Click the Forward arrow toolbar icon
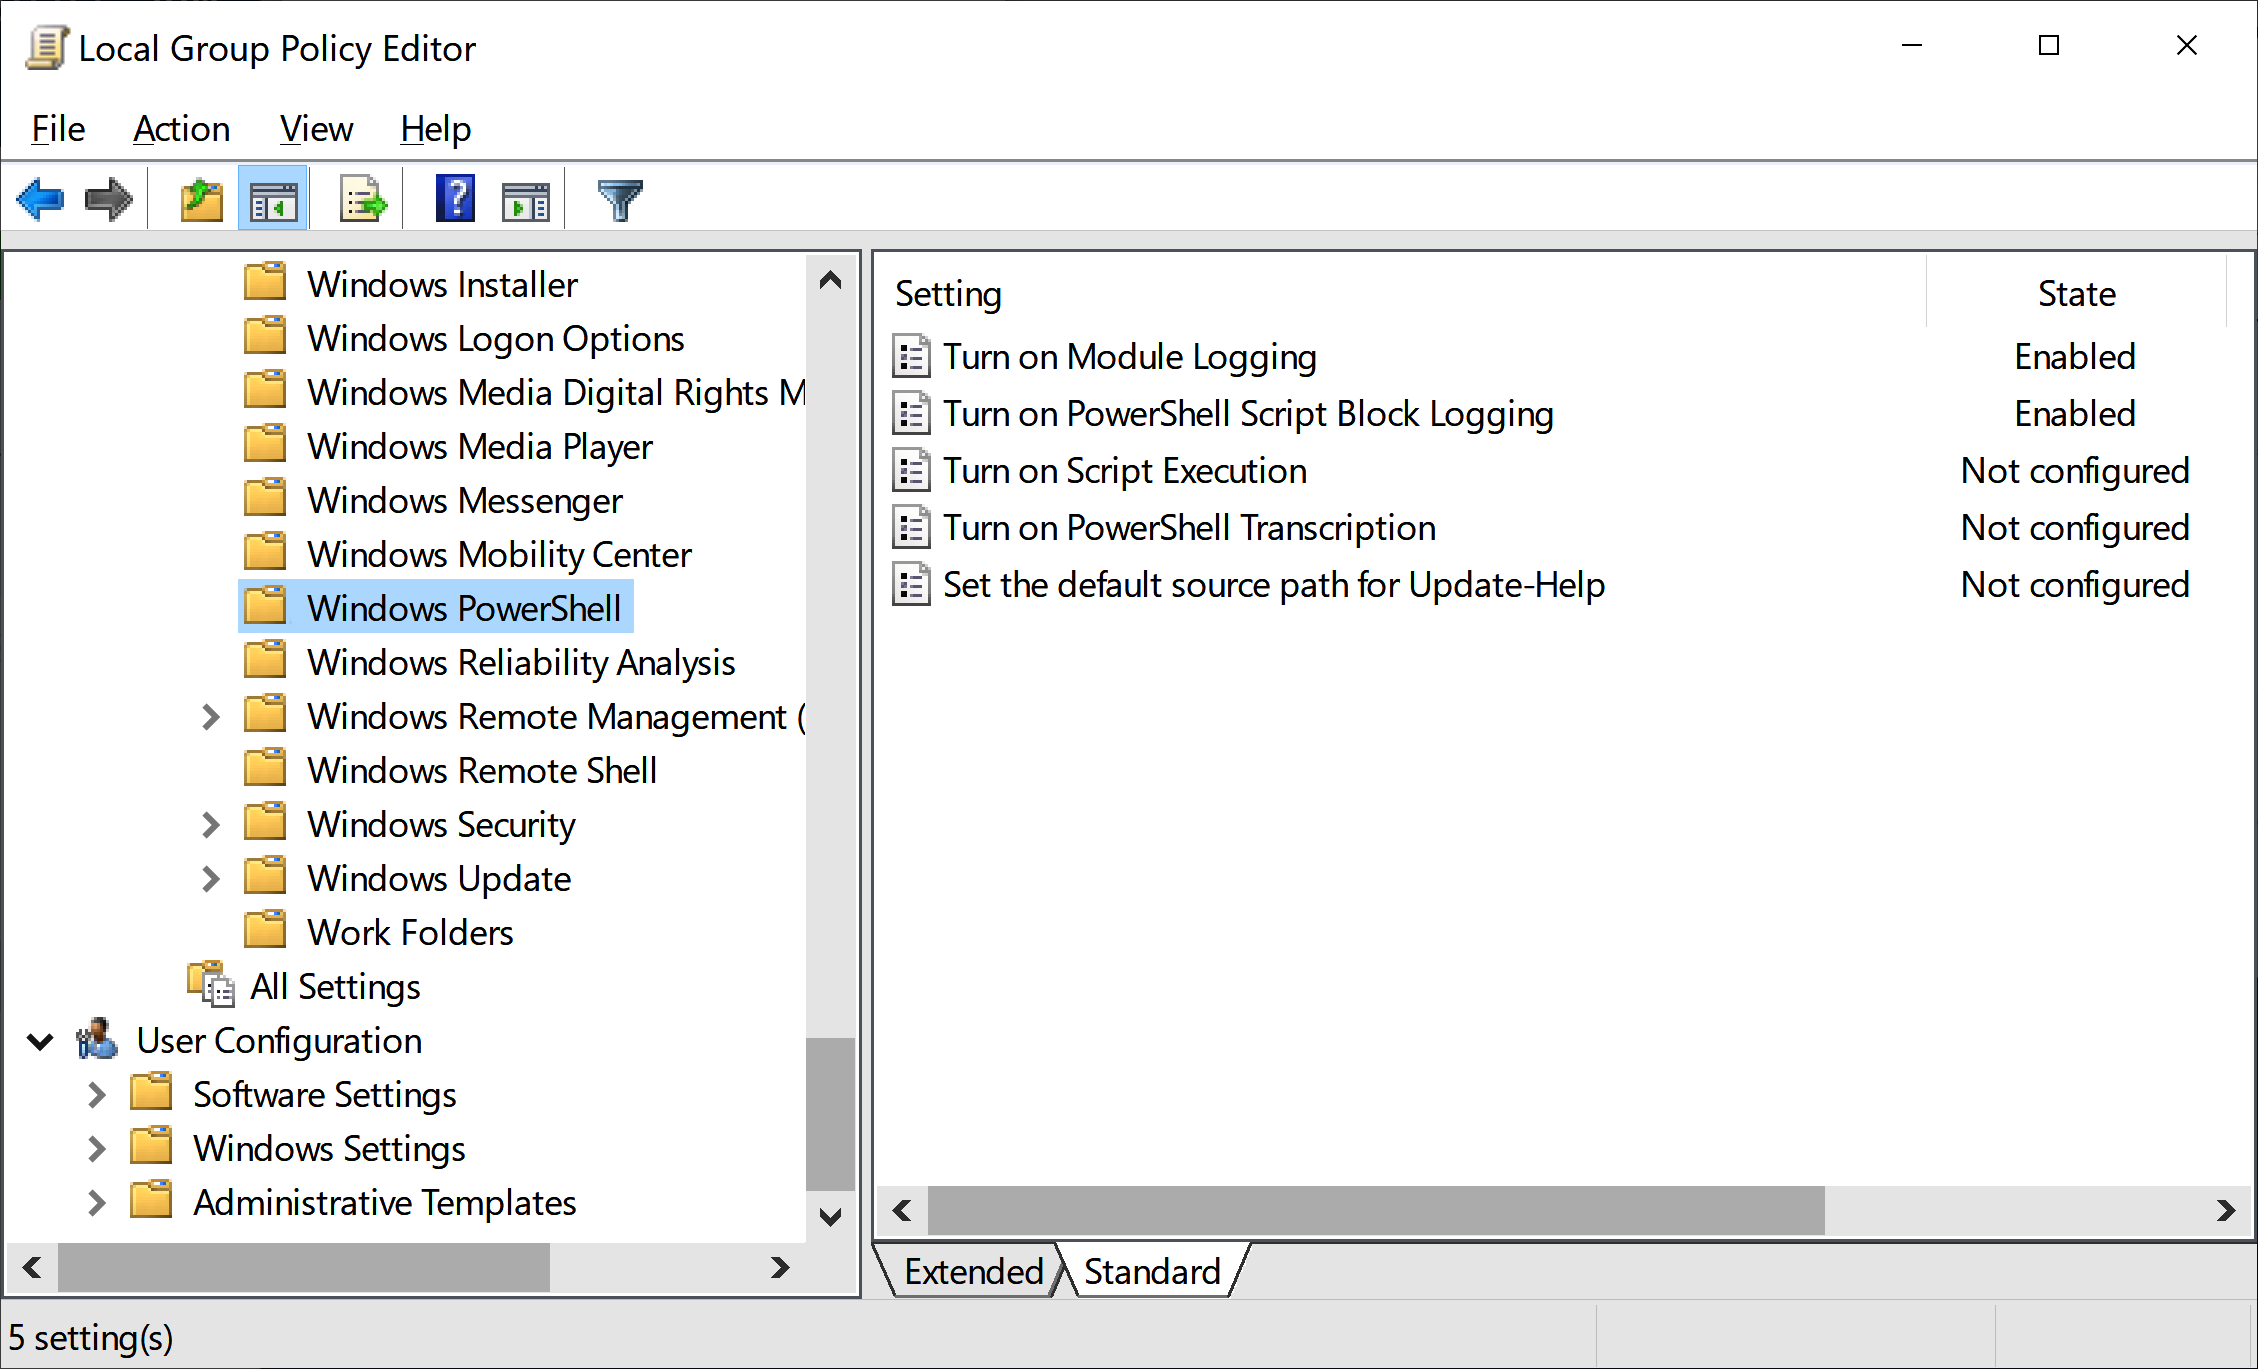Viewport: 2258px width, 1369px height. click(x=109, y=199)
